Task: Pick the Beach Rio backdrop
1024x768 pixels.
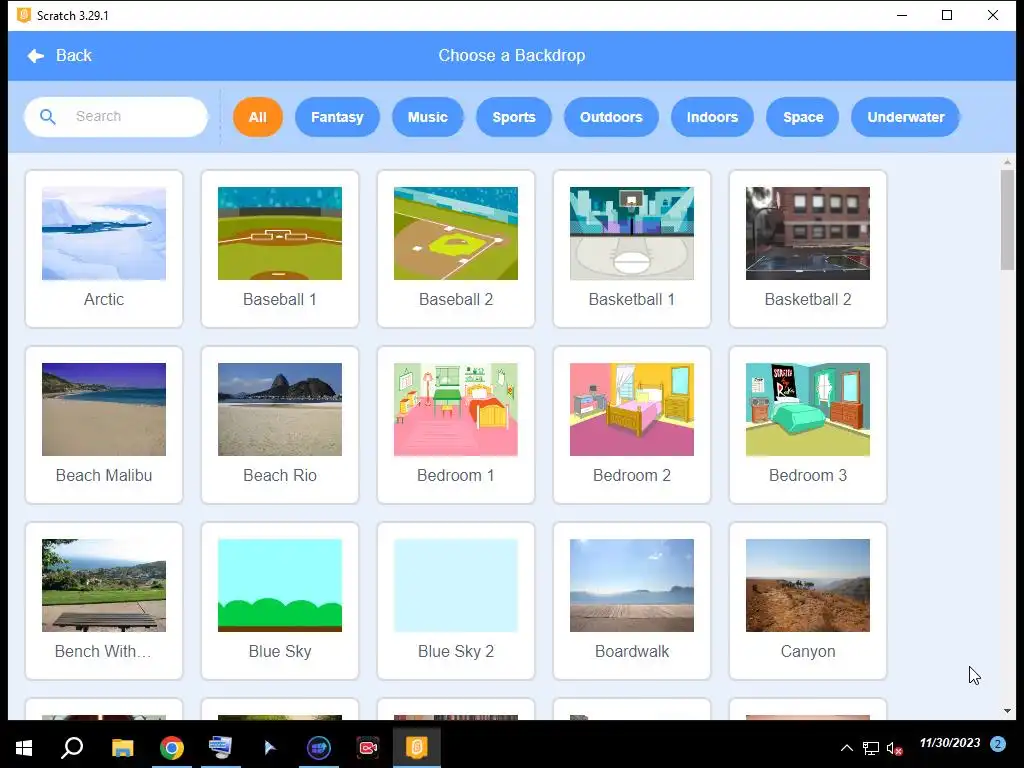Action: coord(280,425)
